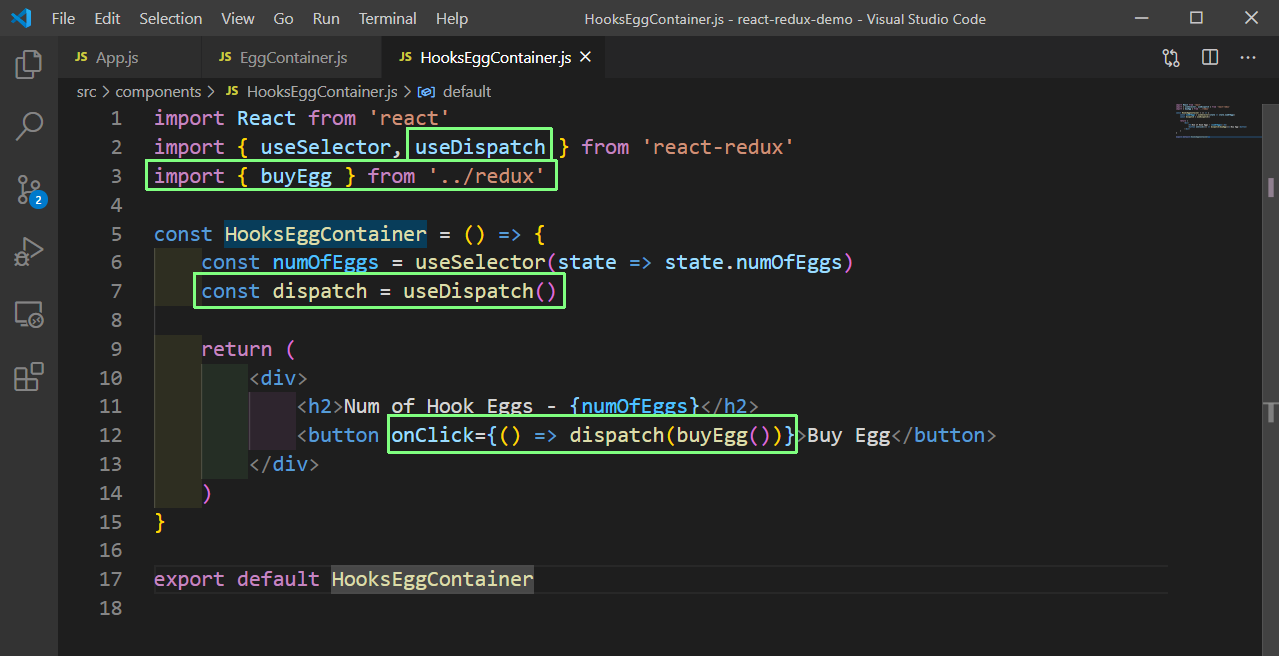
Task: Click onClick attribute on line 12
Action: pos(432,435)
